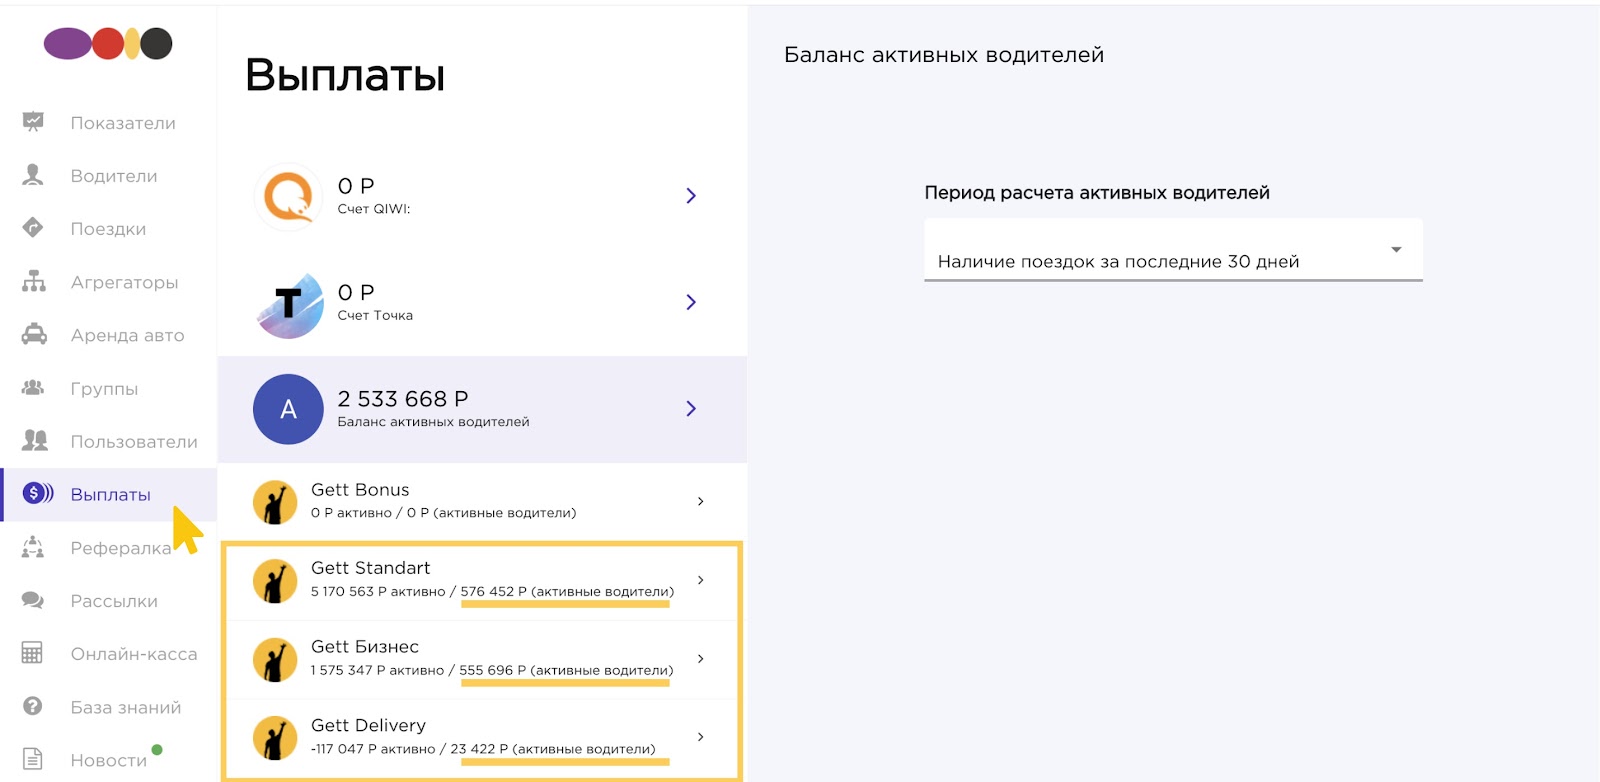Expand the Баланс активных водителей chevron
1600x782 pixels.
click(691, 408)
